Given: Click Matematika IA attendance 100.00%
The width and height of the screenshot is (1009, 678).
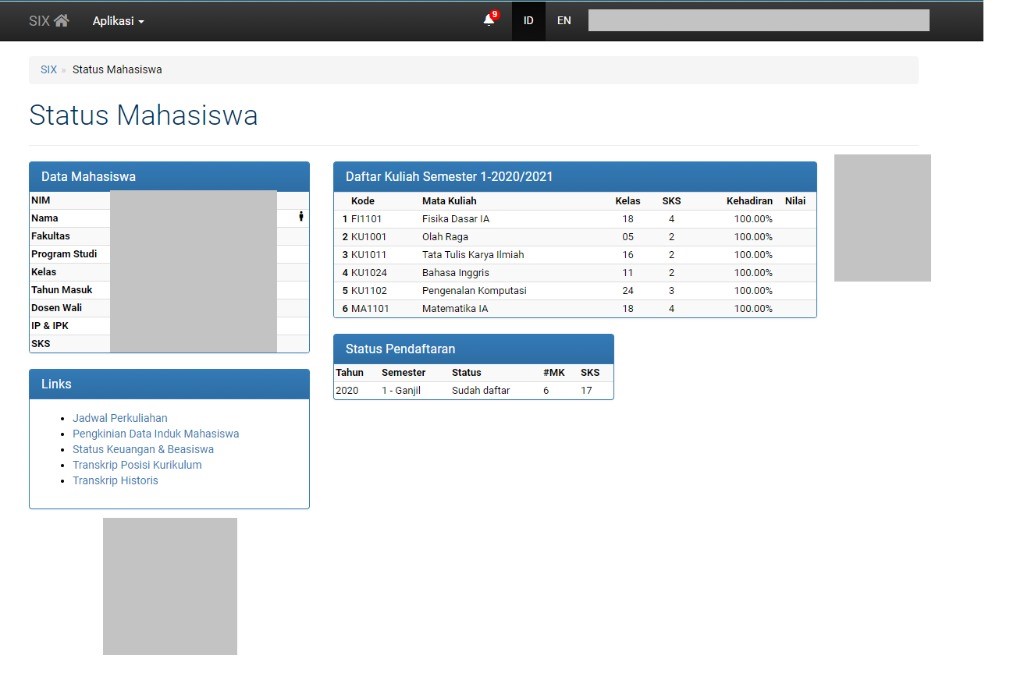Looking at the screenshot, I should pyautogui.click(x=753, y=309).
